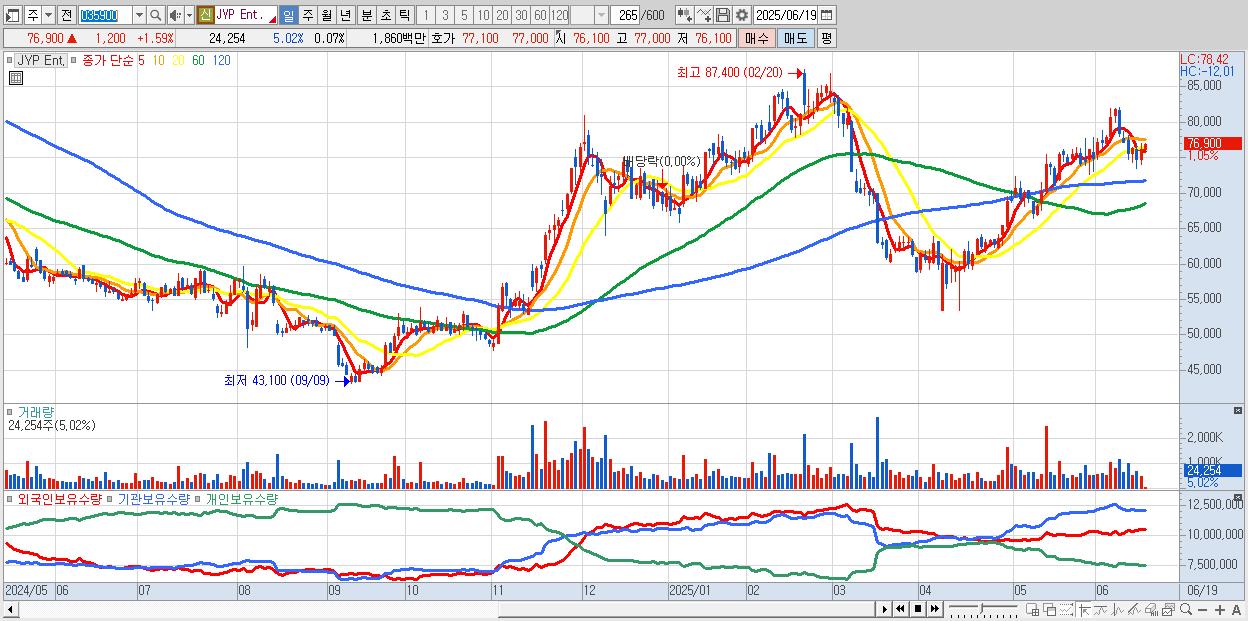Click the trend line tool icon at bottom
The height and width of the screenshot is (621, 1248).
coord(1101,610)
